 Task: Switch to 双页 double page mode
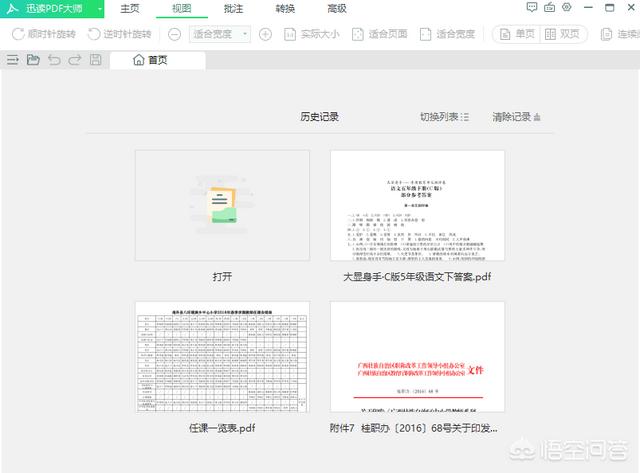(x=563, y=34)
